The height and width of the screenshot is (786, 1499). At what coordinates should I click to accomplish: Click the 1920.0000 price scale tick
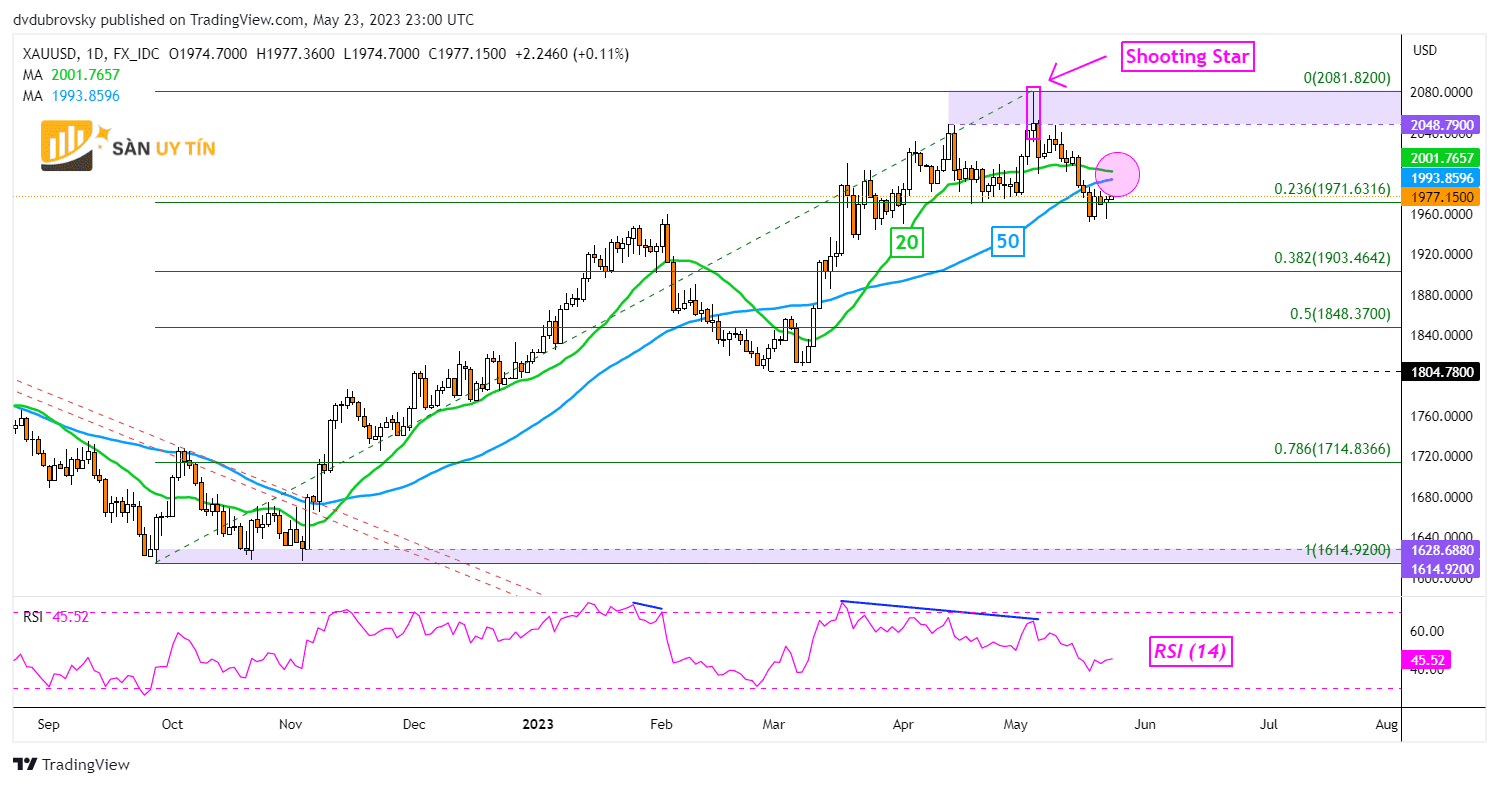[1439, 255]
